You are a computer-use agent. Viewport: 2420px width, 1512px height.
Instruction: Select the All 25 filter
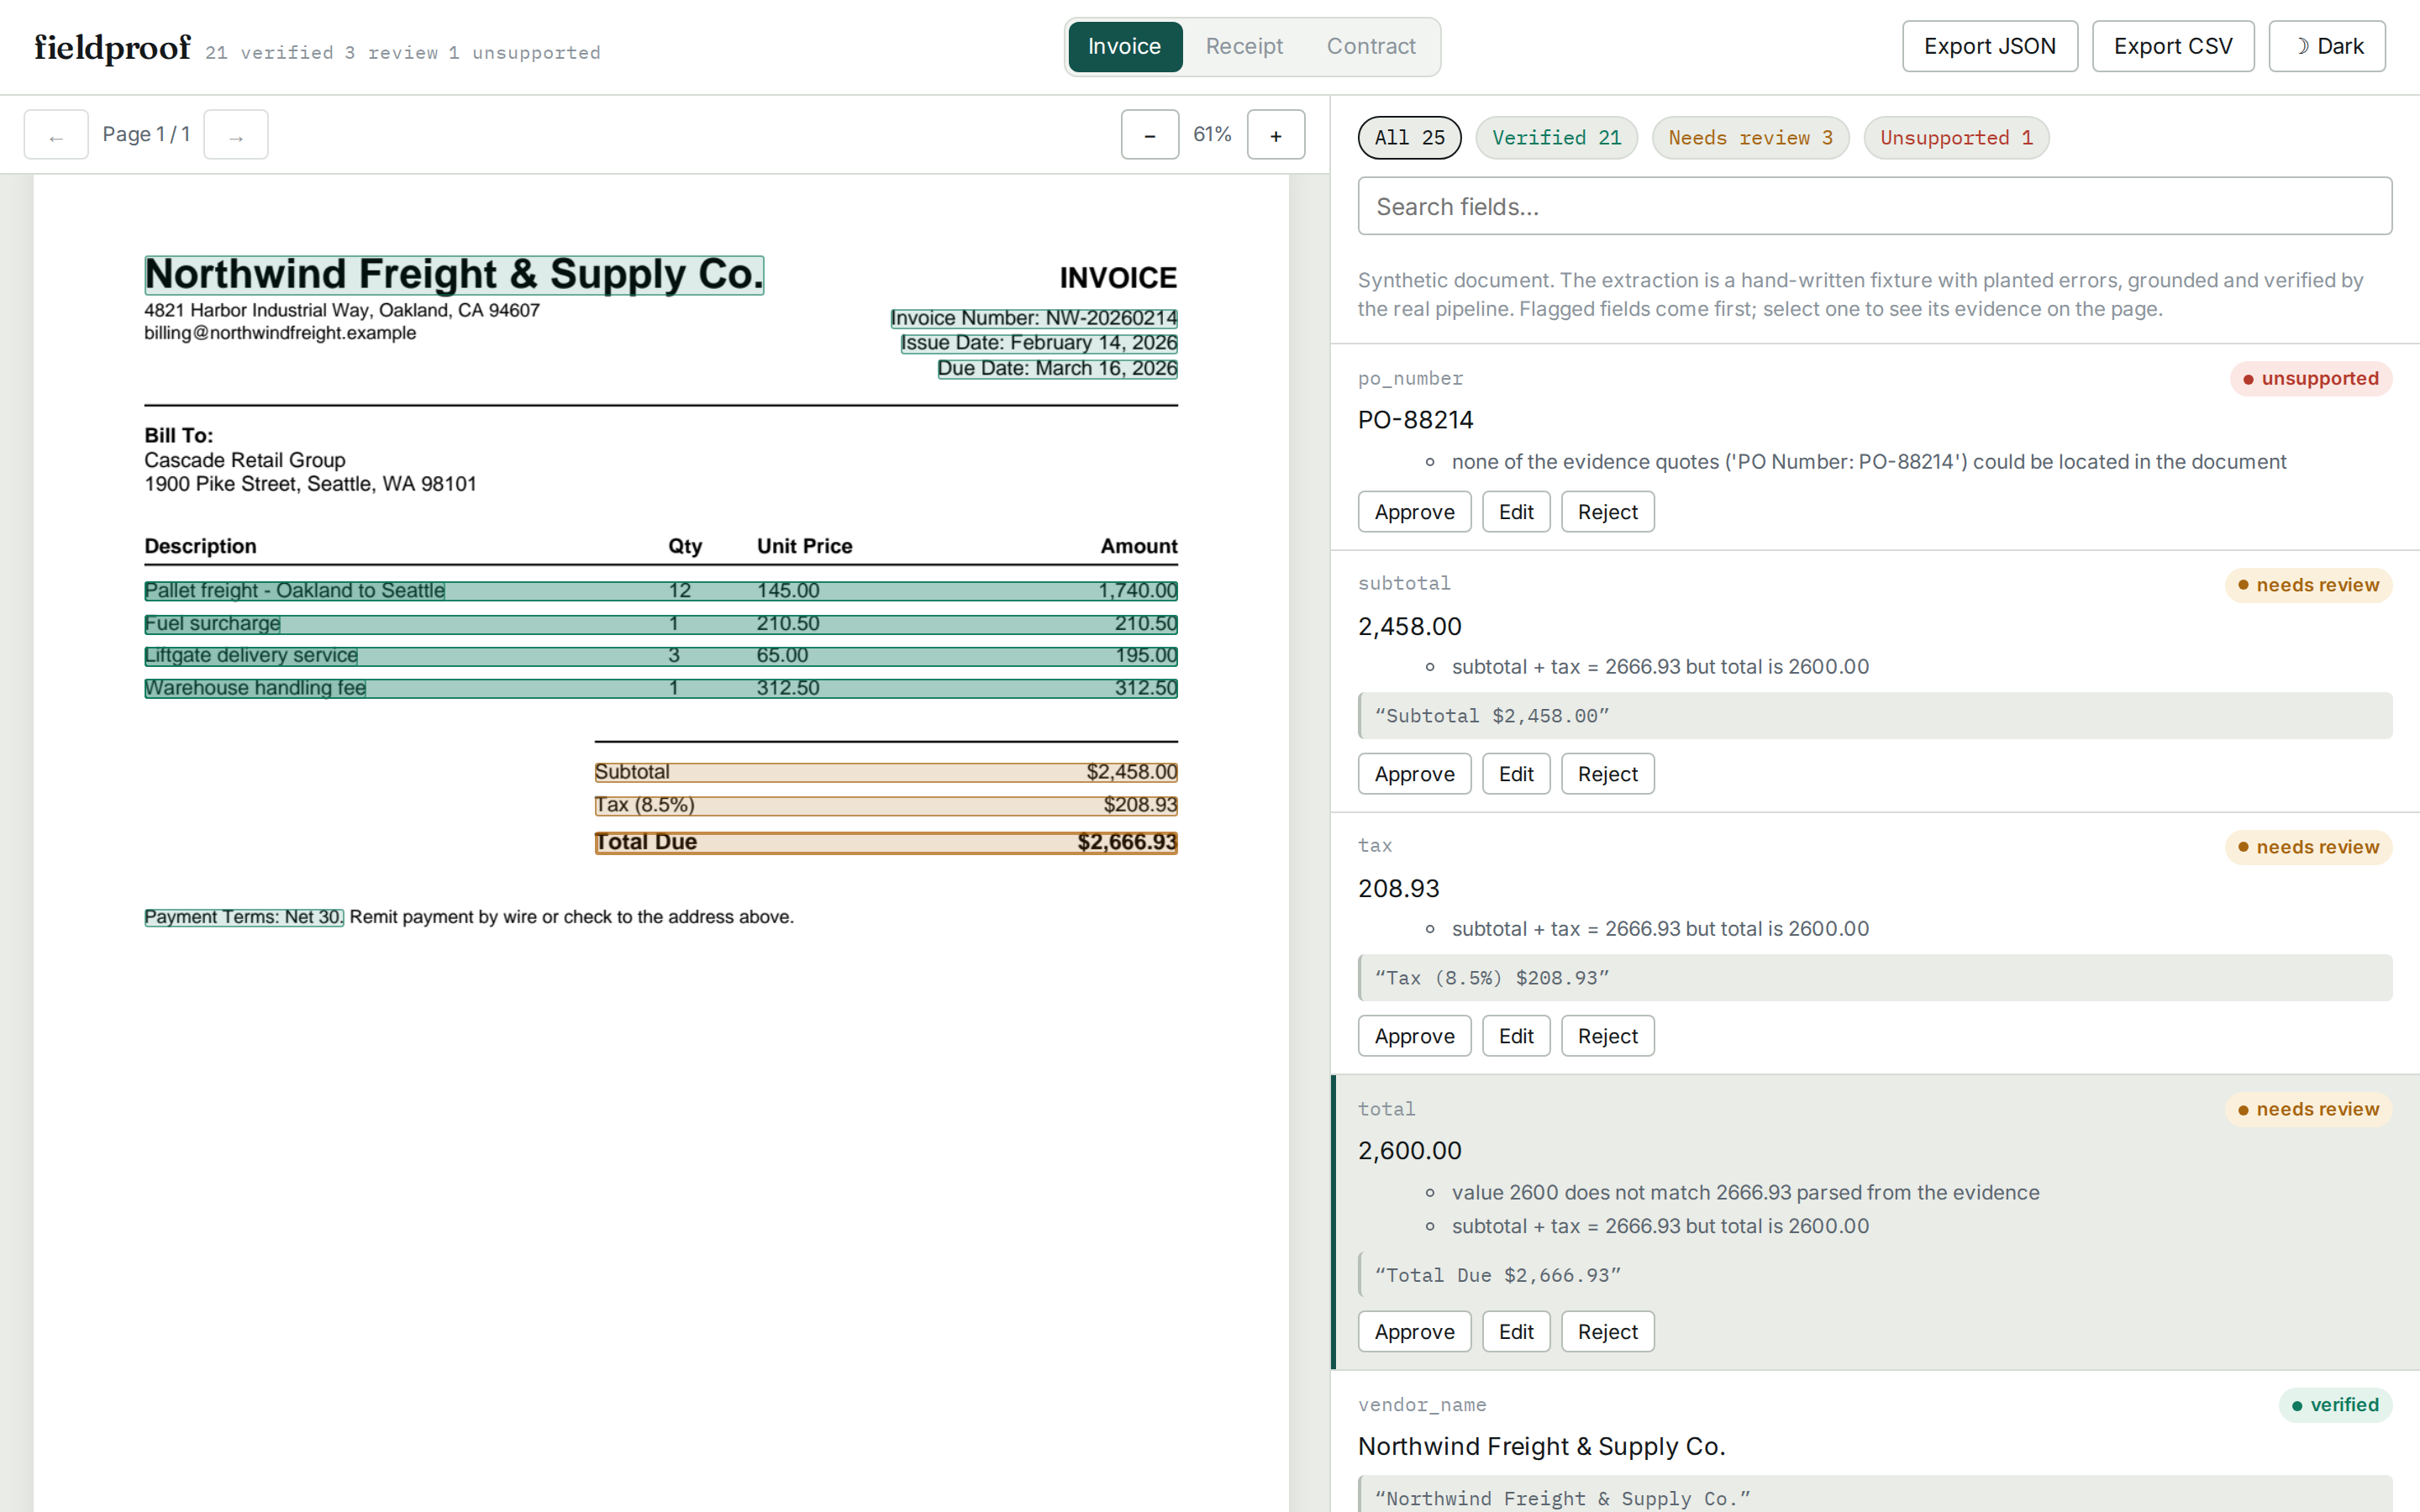pyautogui.click(x=1409, y=138)
